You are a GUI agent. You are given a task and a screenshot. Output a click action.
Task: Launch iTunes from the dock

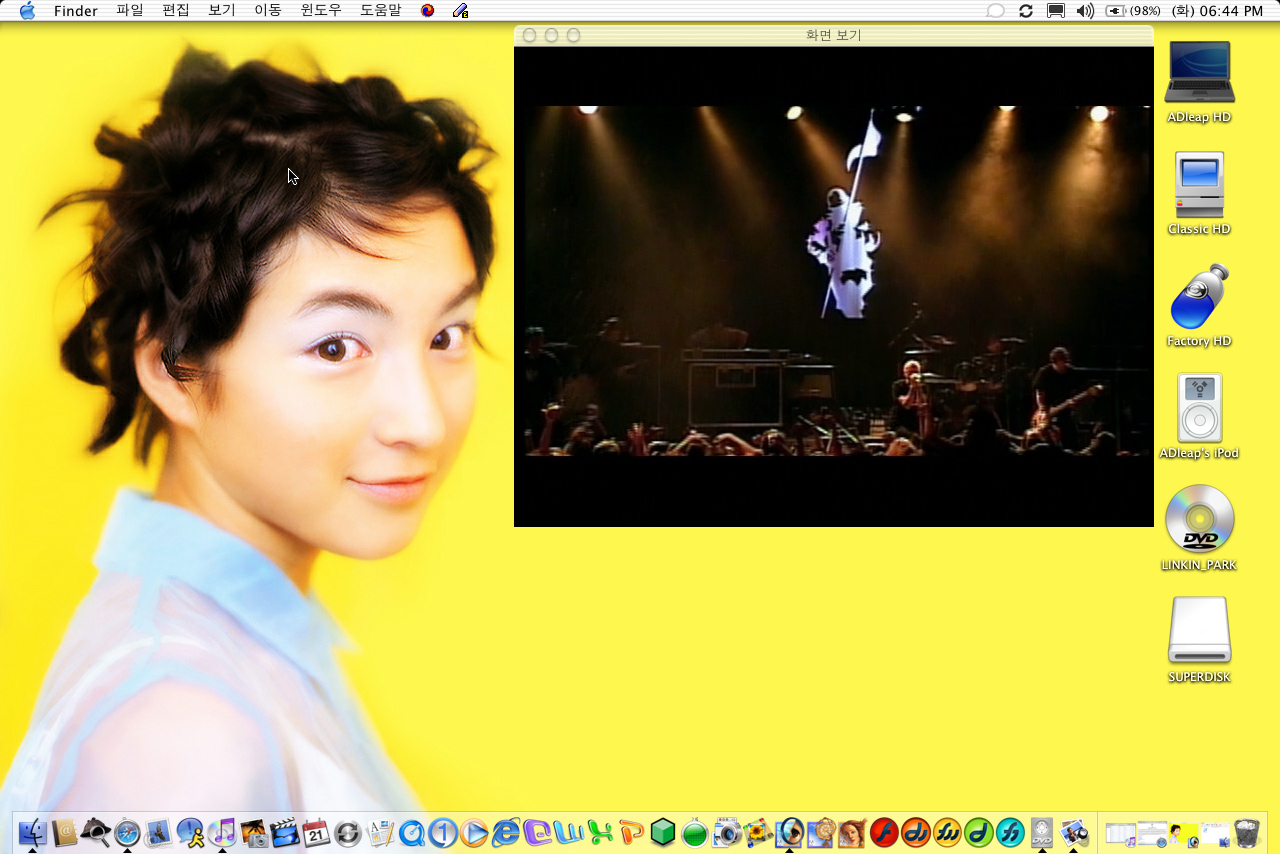point(222,832)
